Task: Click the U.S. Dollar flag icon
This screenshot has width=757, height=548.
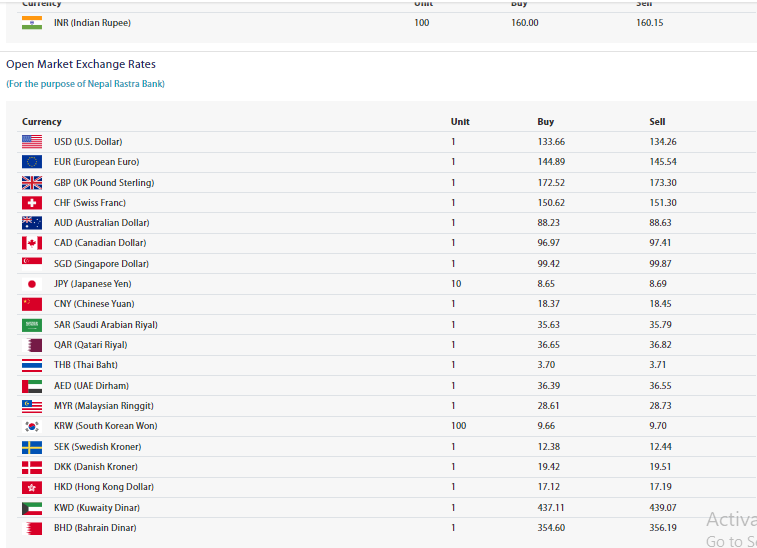Action: 32,142
